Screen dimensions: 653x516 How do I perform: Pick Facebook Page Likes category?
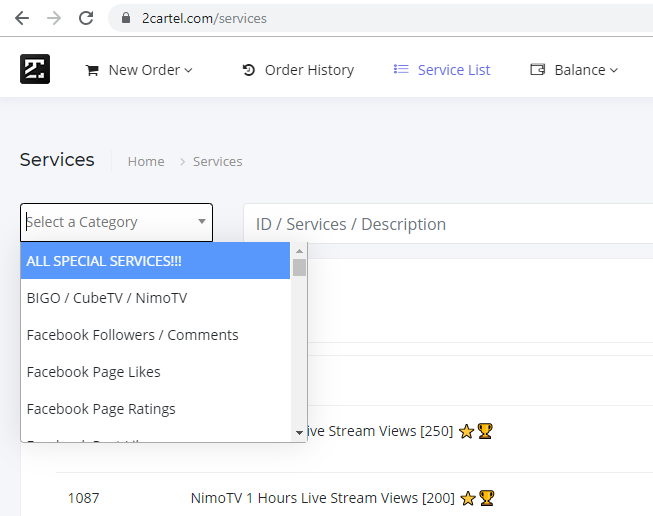click(155, 372)
